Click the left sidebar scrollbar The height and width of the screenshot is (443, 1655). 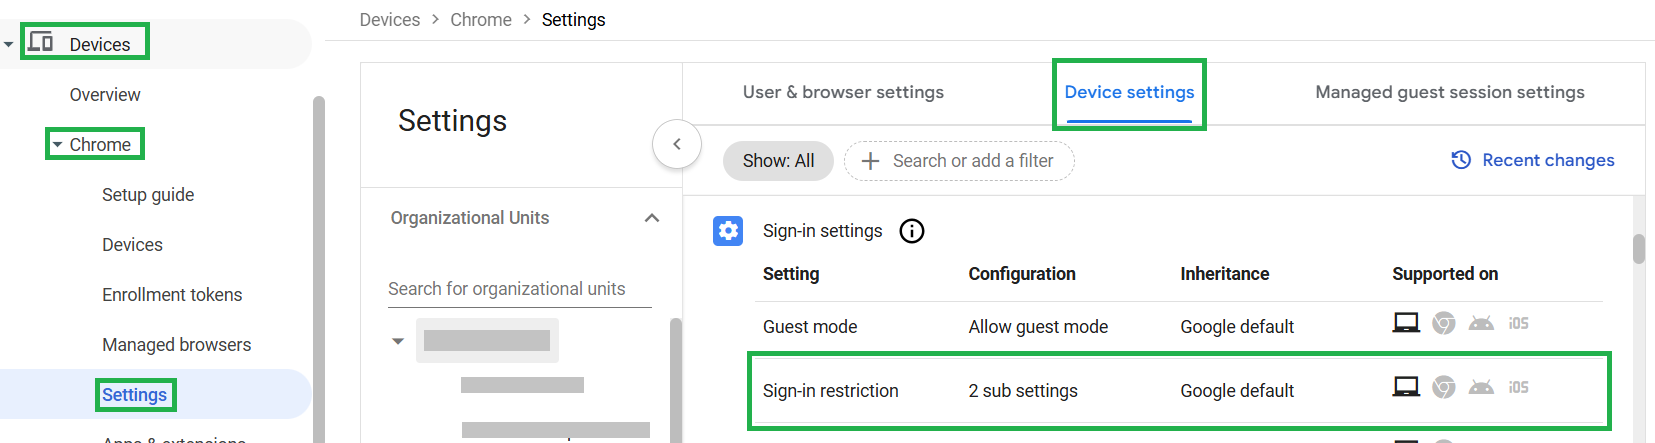pyautogui.click(x=319, y=270)
